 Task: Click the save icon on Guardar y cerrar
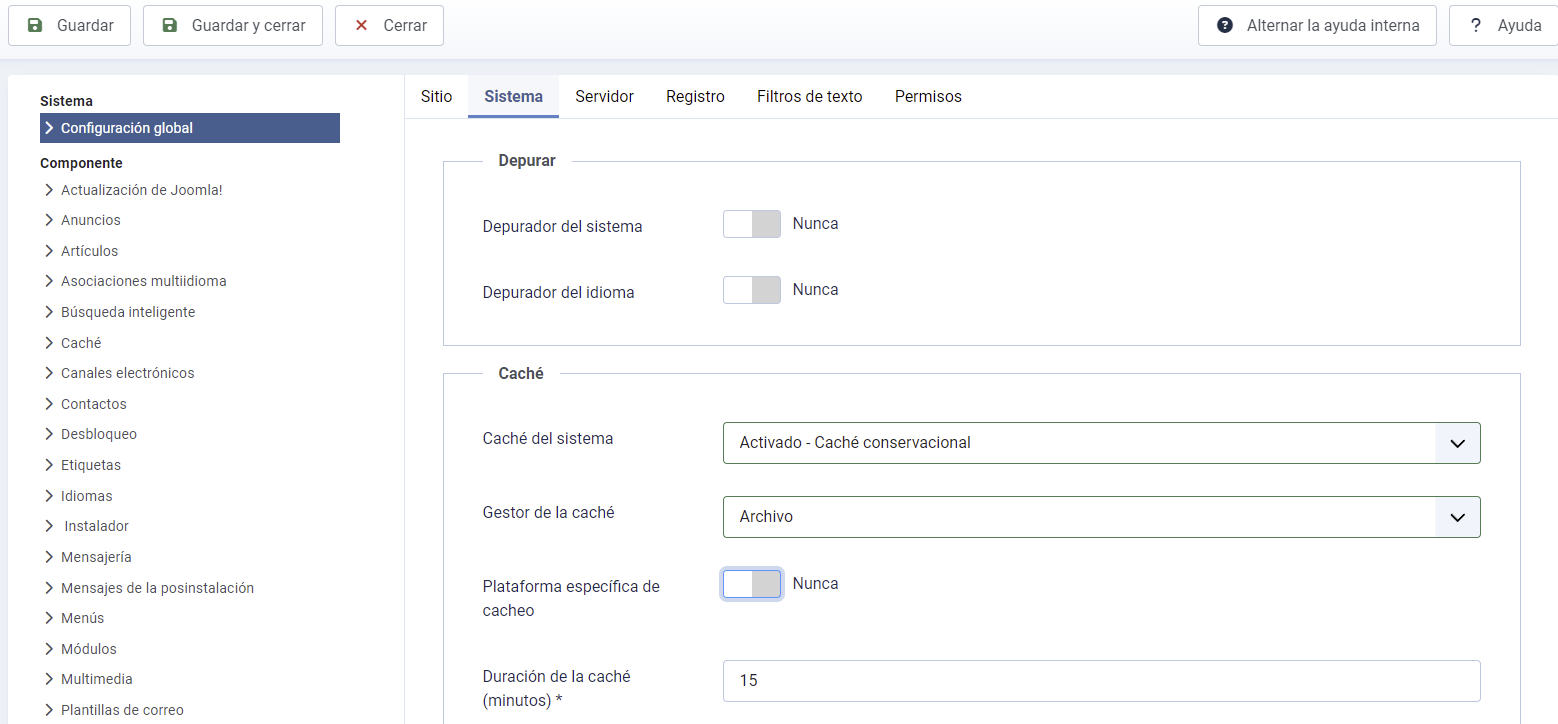click(170, 26)
